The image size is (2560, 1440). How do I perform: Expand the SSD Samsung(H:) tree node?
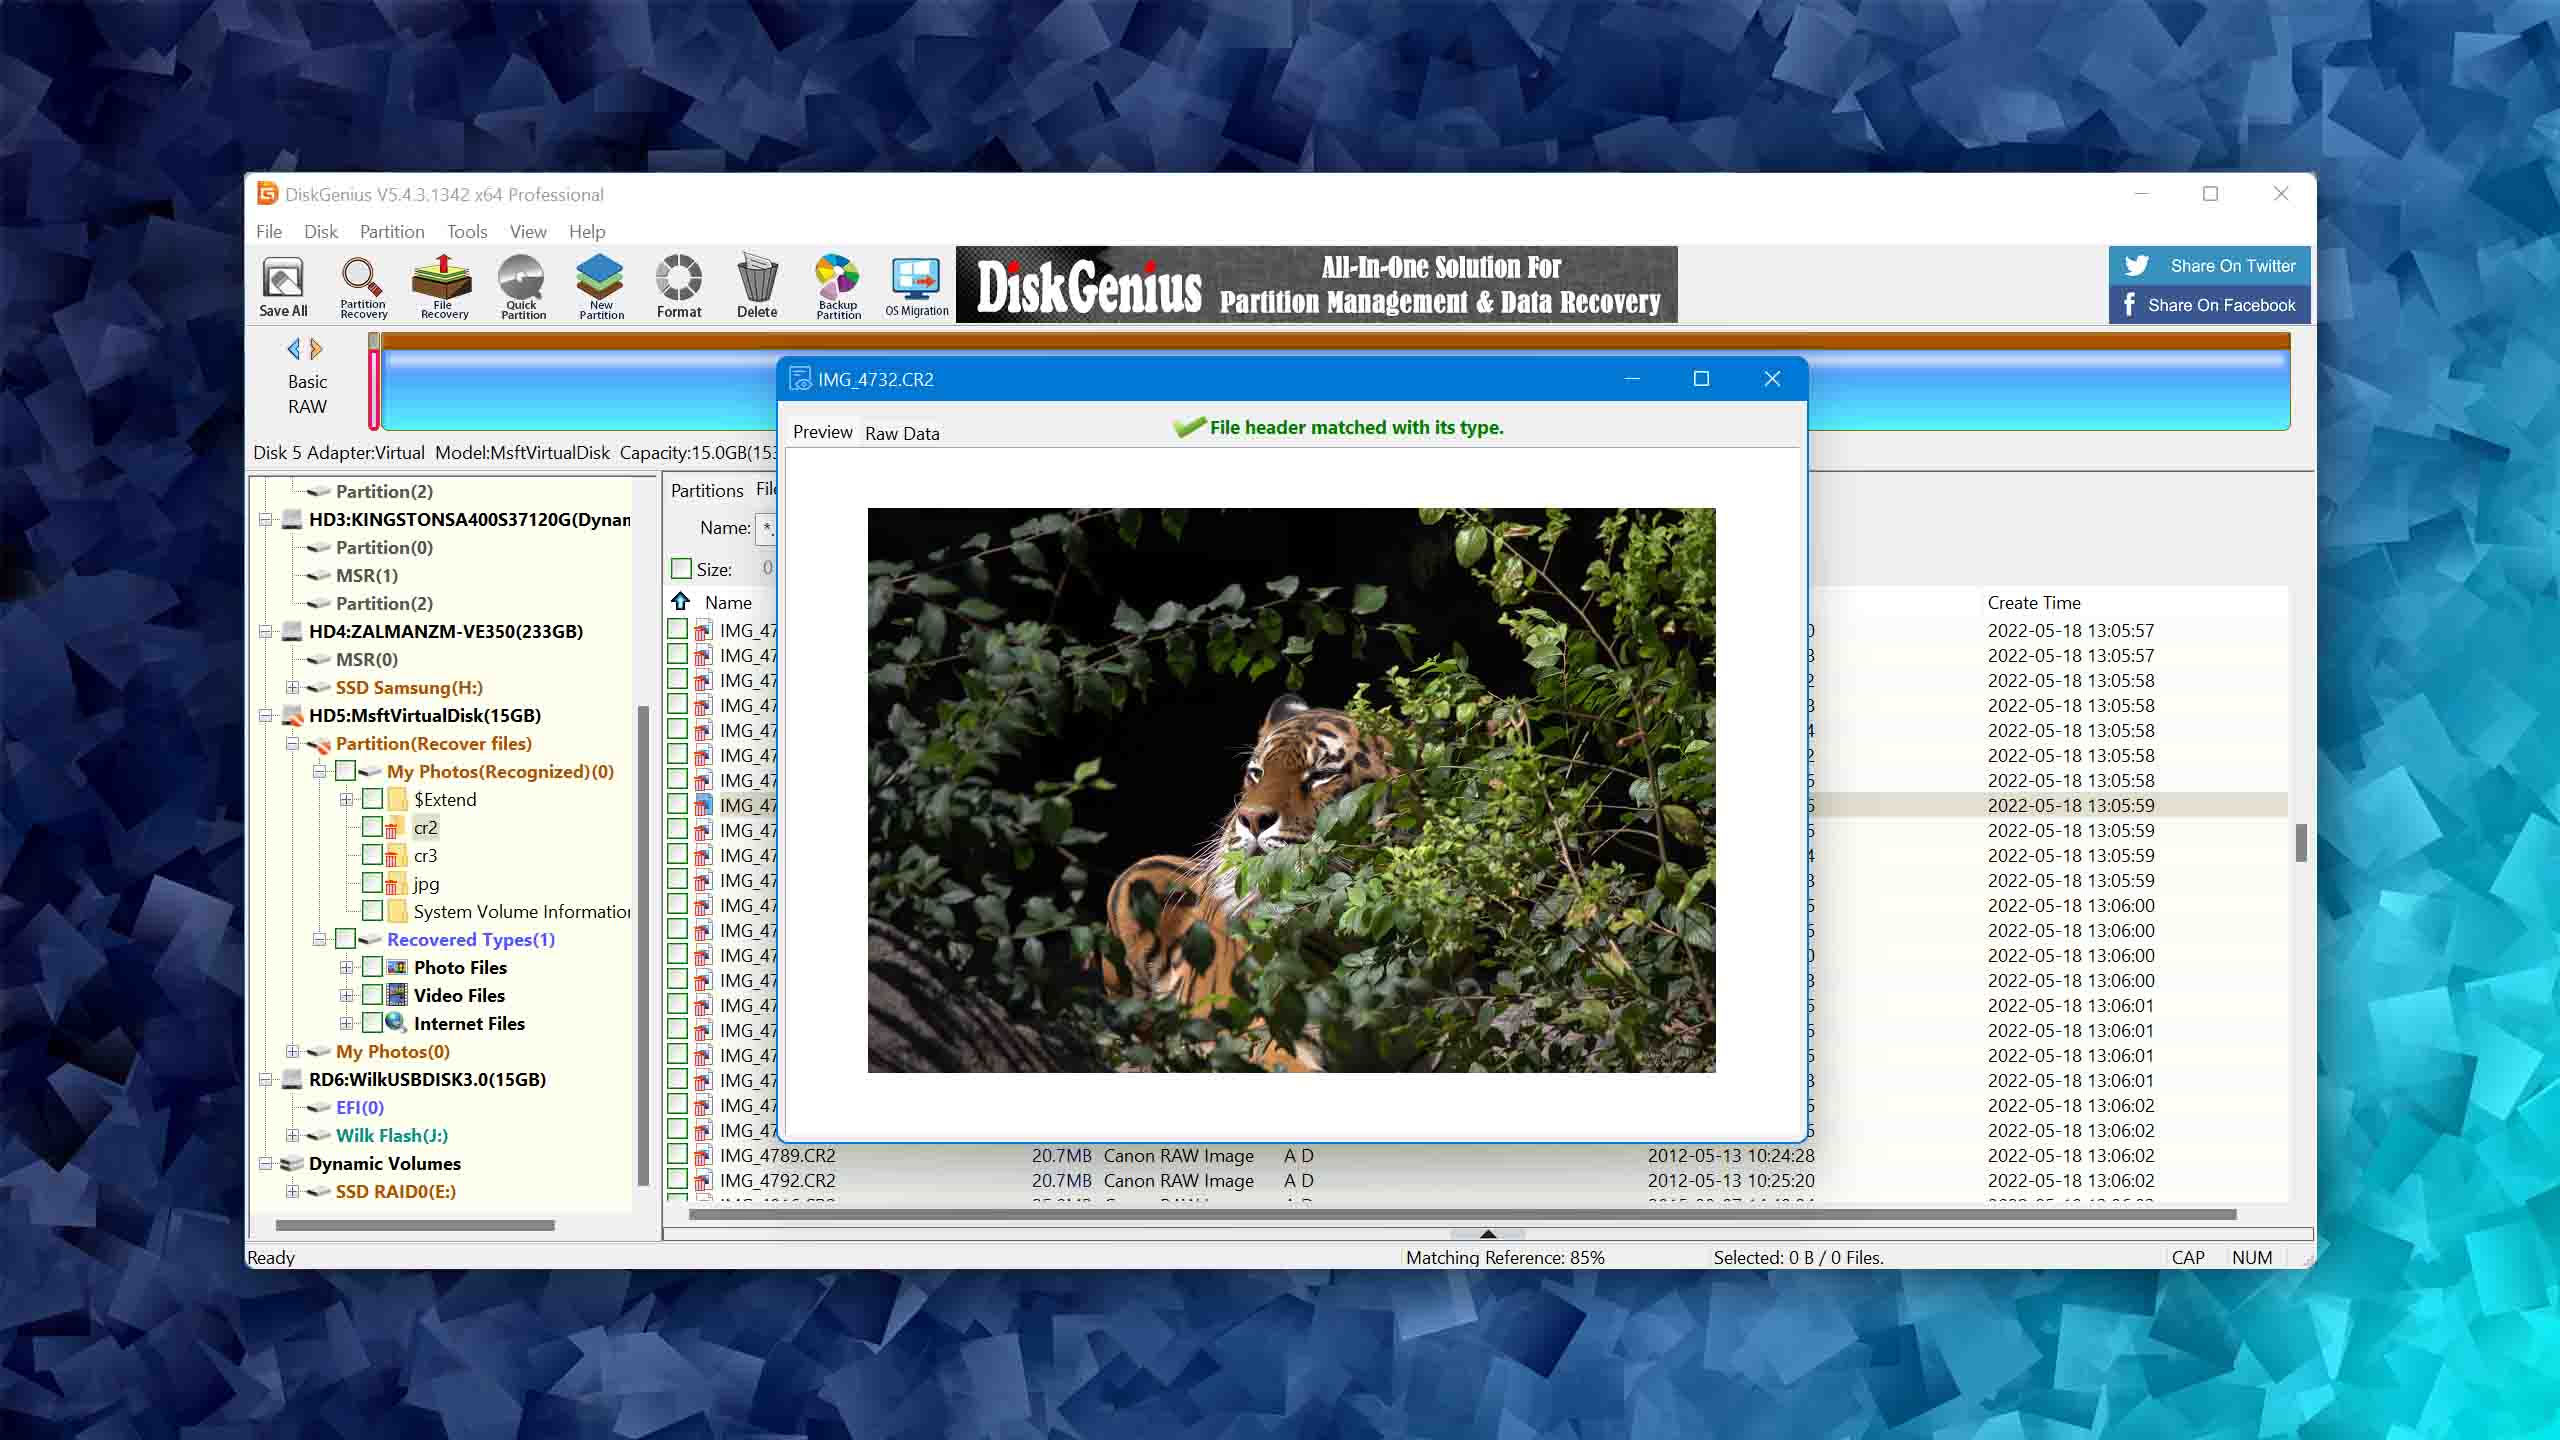pos(292,687)
